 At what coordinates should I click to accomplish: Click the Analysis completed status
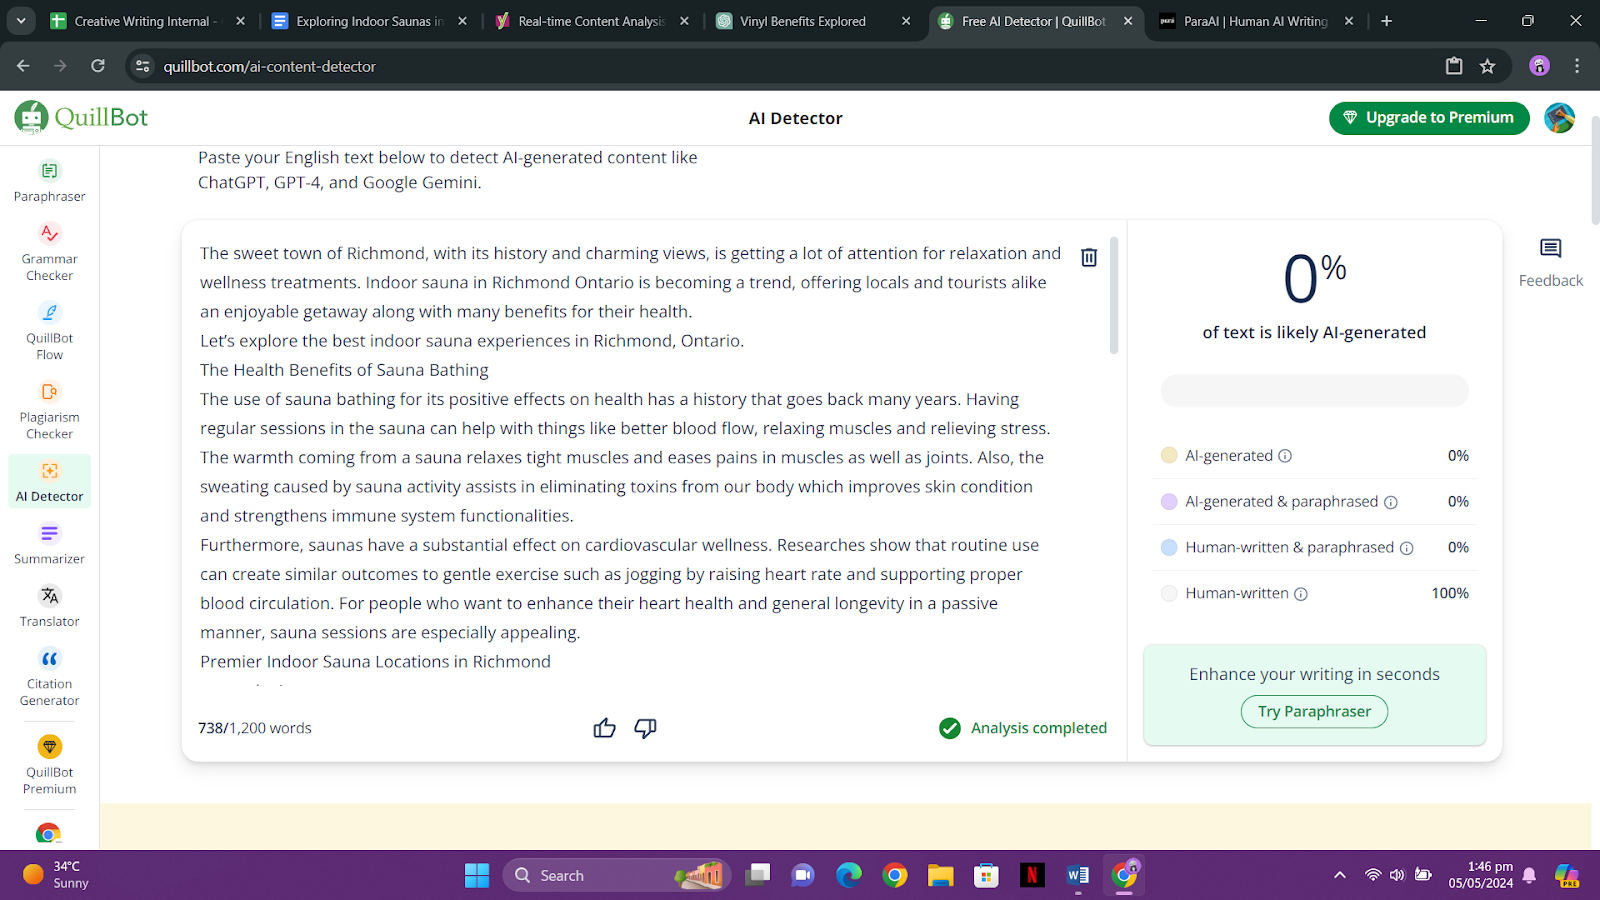click(x=1022, y=728)
